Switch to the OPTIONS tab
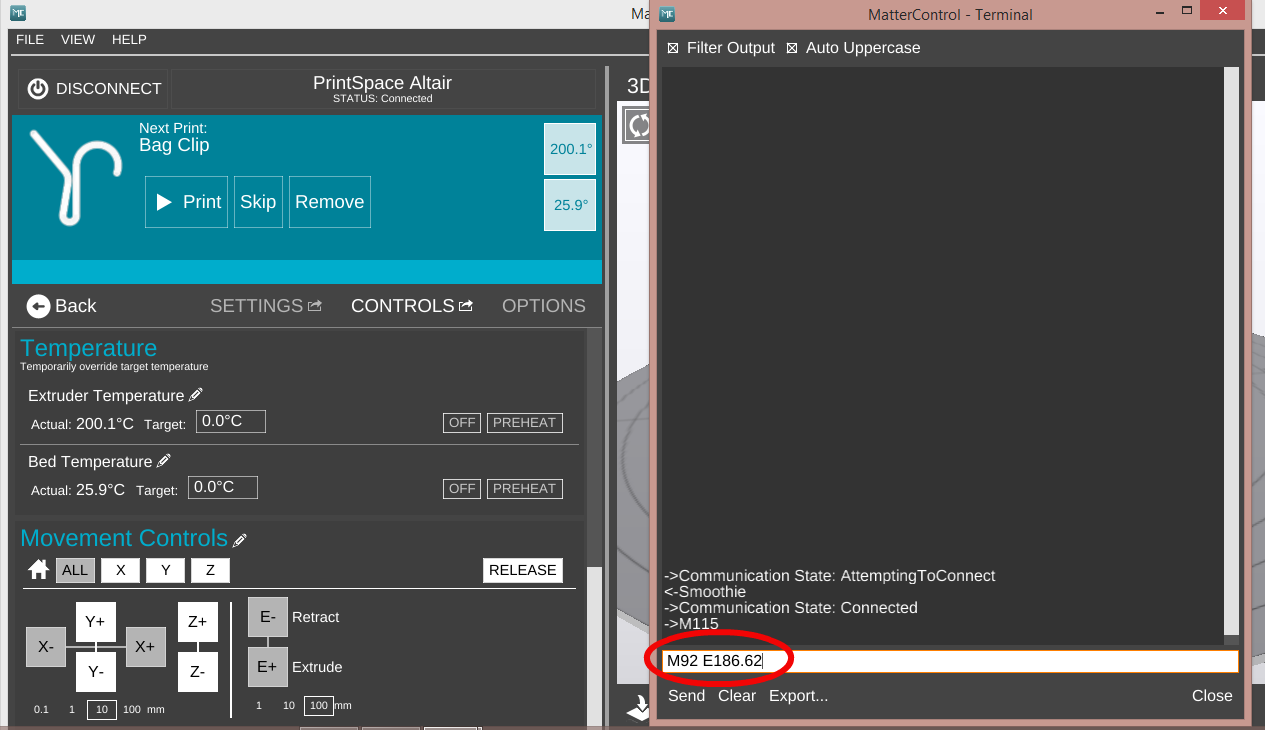Viewport: 1265px width, 730px height. pos(544,306)
